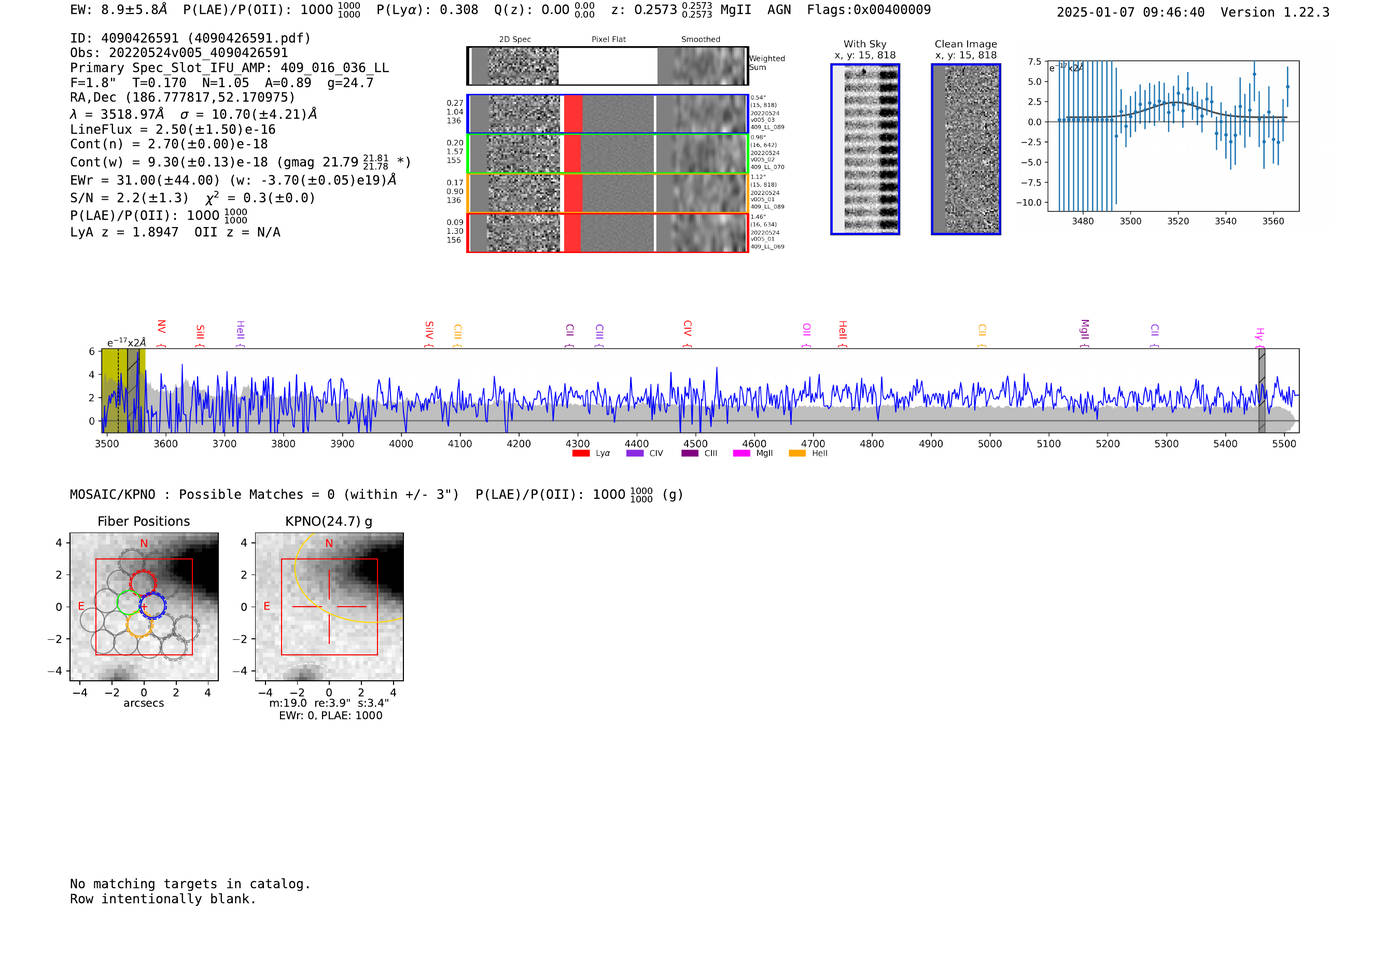
Task: Select the Obs: 20220524v005_4090426591 line
Action: click(179, 53)
